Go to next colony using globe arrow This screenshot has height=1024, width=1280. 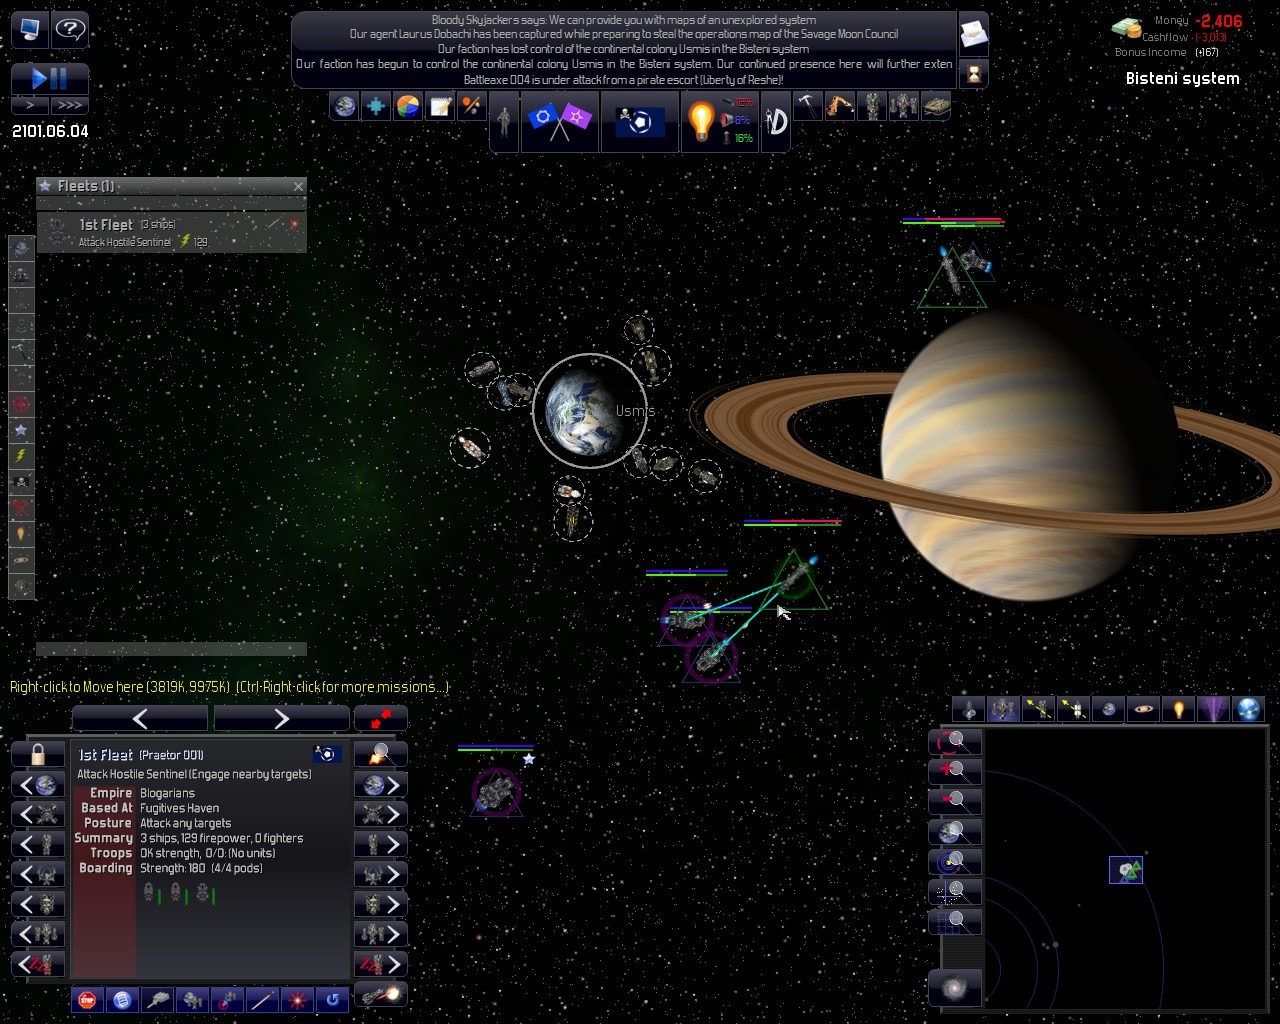pyautogui.click(x=381, y=785)
